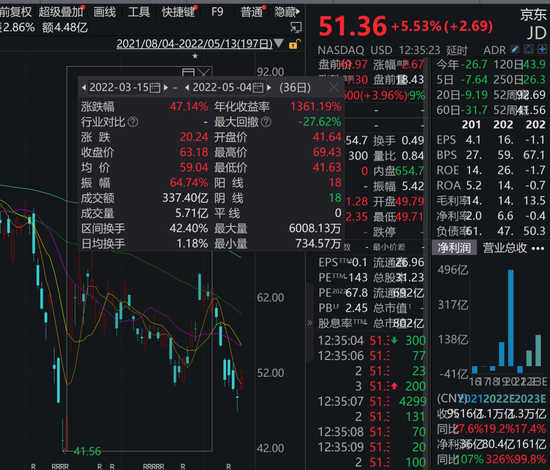This screenshot has height=470, width=550.
Task: Close the interval statistics panel
Action: [x=334, y=87]
